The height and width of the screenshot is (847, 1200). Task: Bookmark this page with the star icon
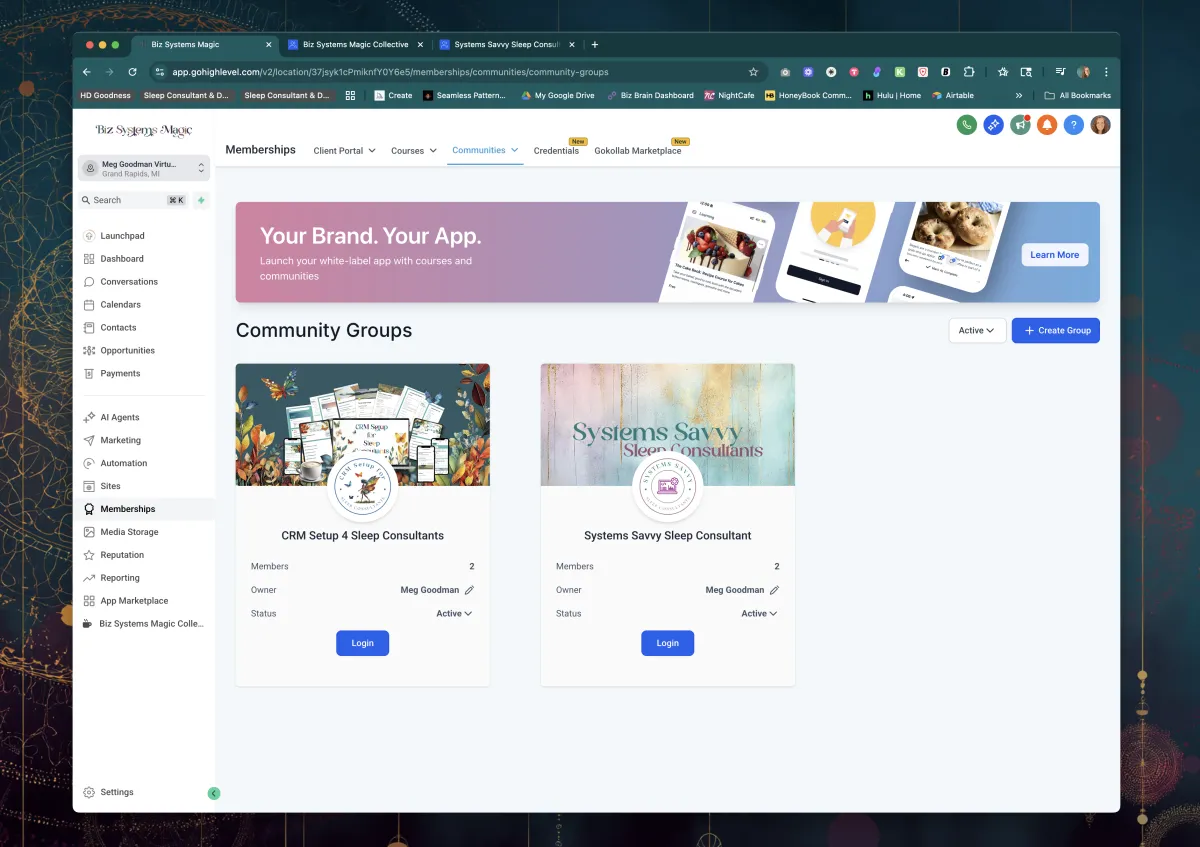click(x=753, y=72)
